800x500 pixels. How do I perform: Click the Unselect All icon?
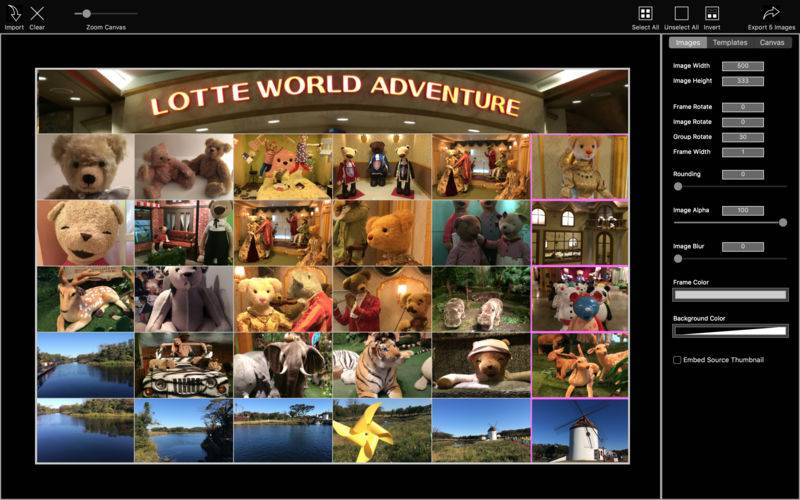click(681, 13)
